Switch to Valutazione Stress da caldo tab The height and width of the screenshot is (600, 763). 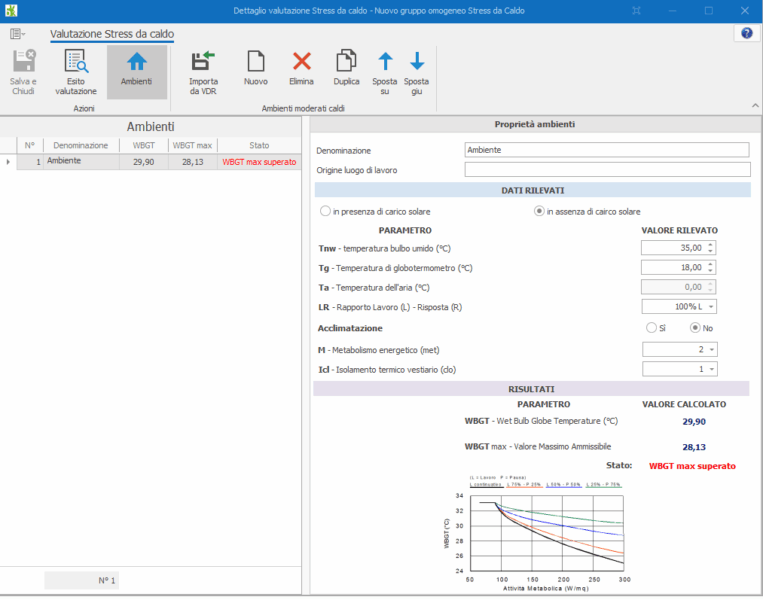point(112,34)
